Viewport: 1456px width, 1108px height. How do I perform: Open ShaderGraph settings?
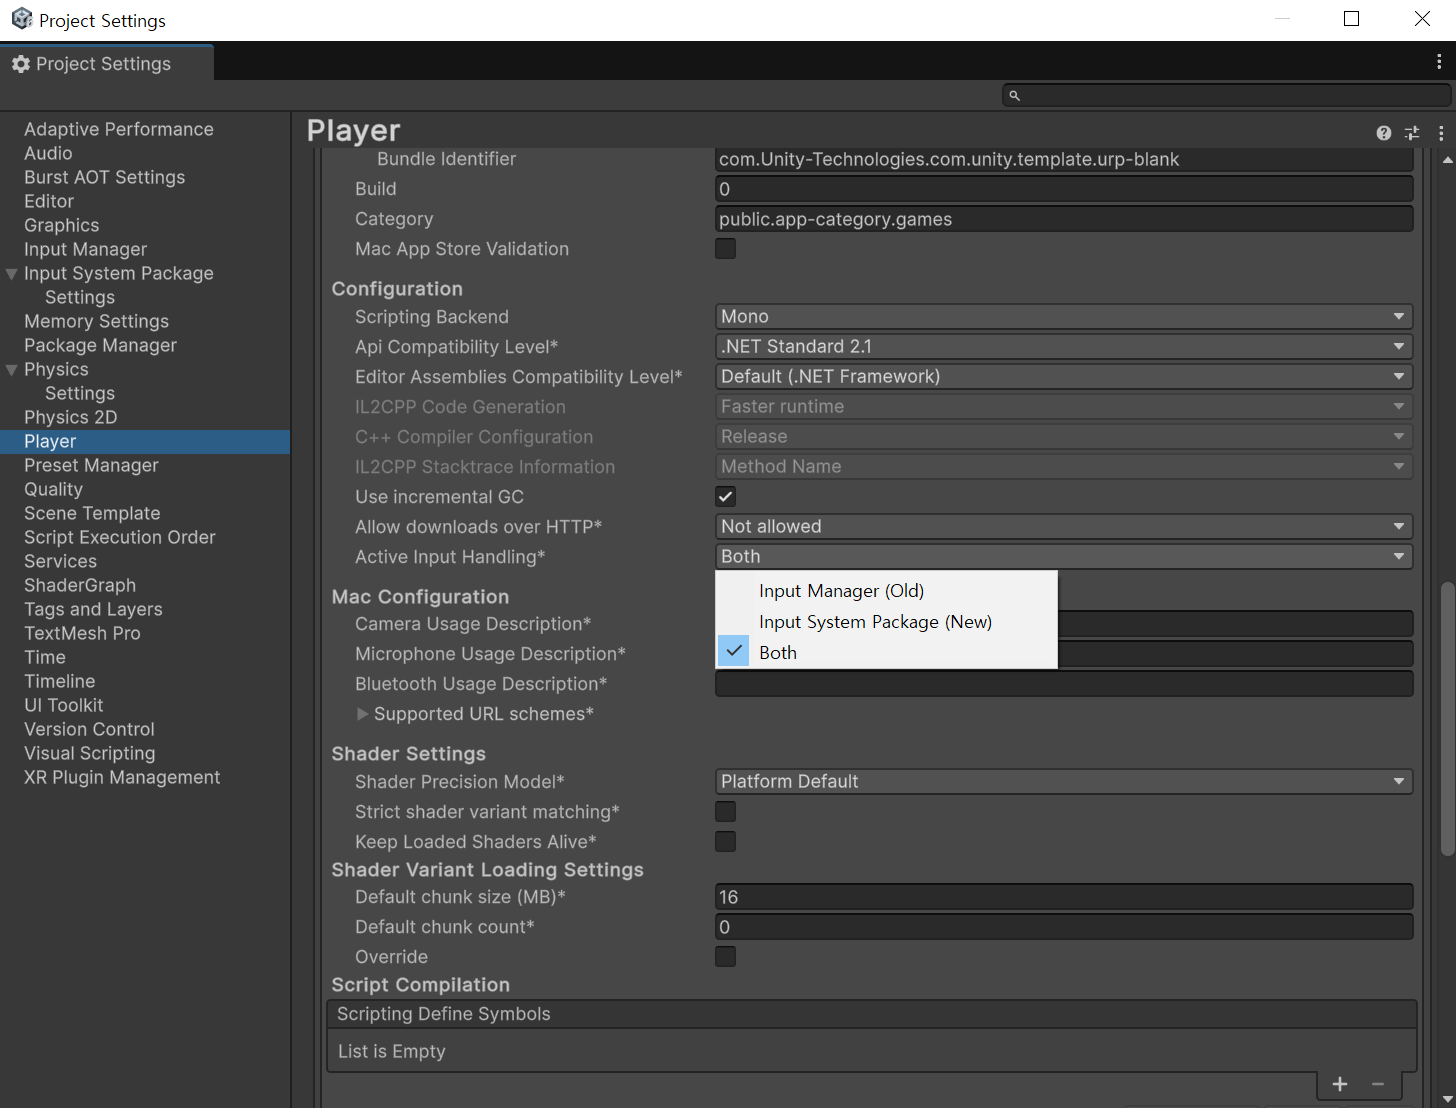click(x=80, y=585)
